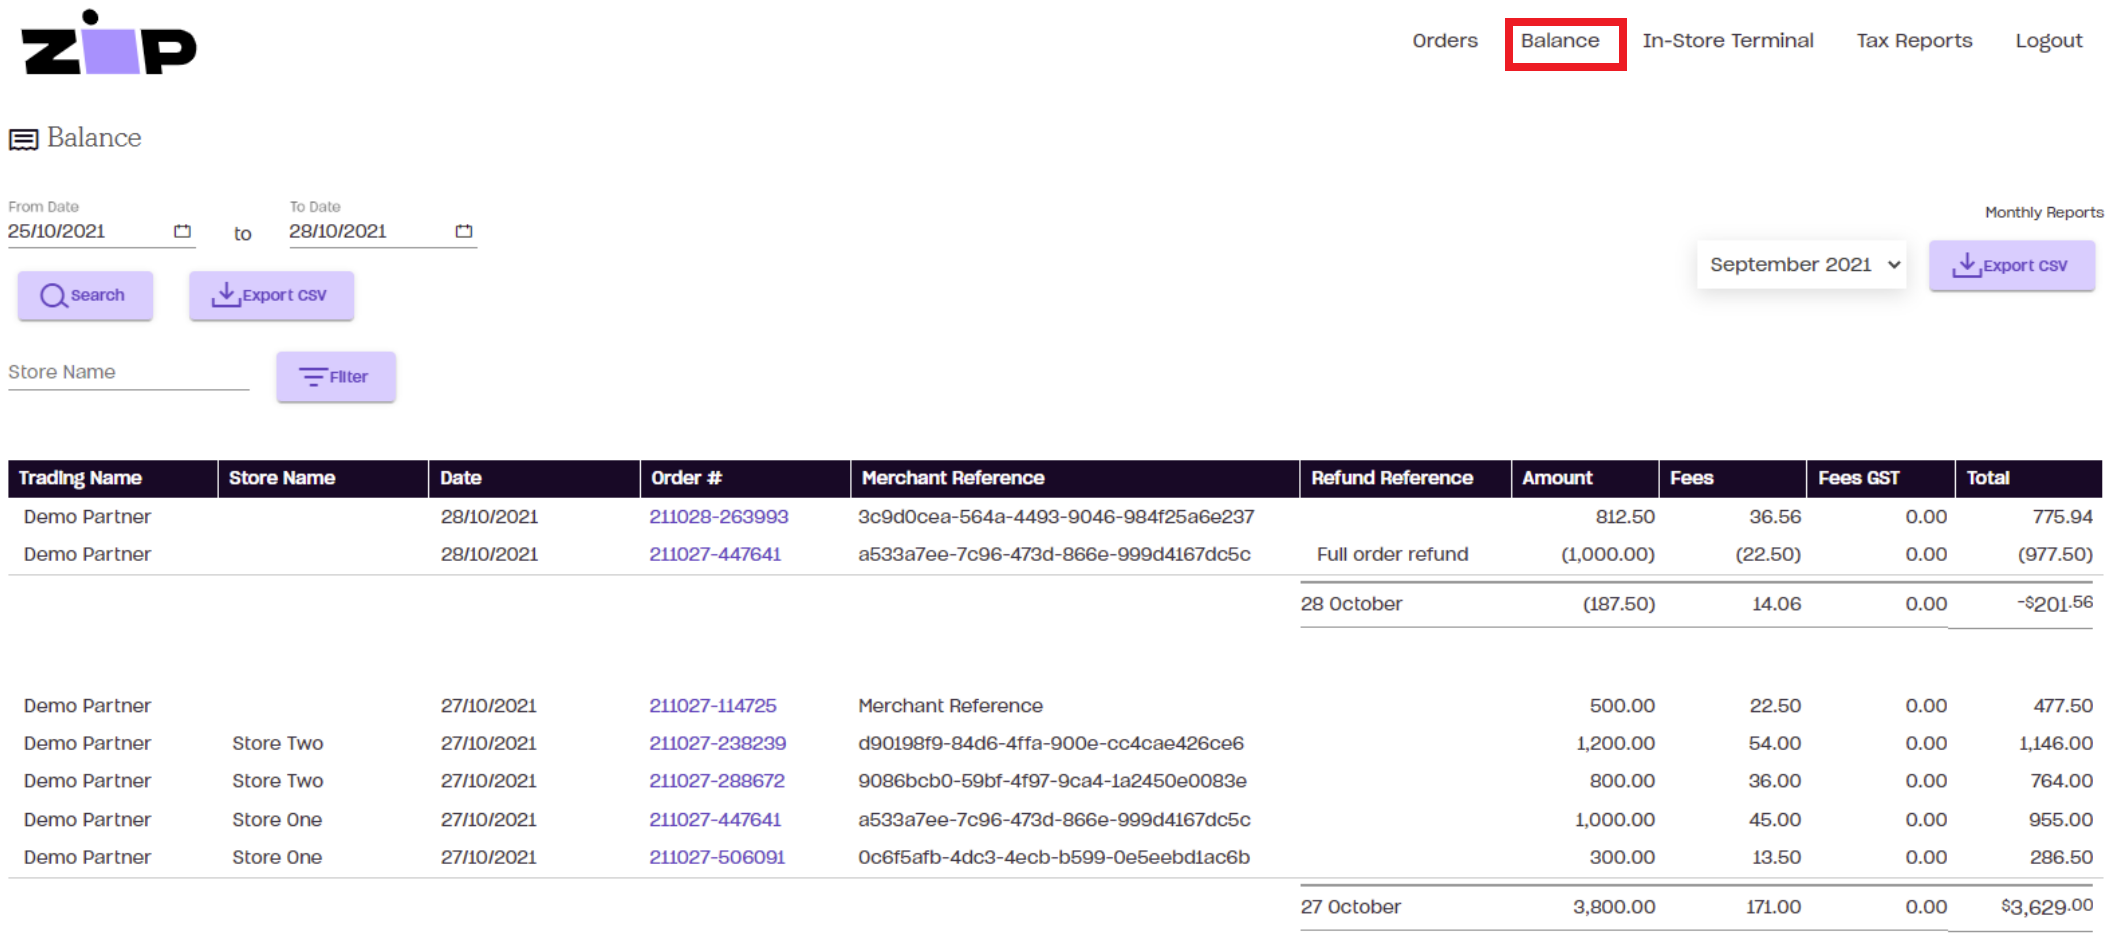Select Store One in row 211027-506091
Viewport: 2119px width, 951px height.
pyautogui.click(x=277, y=858)
